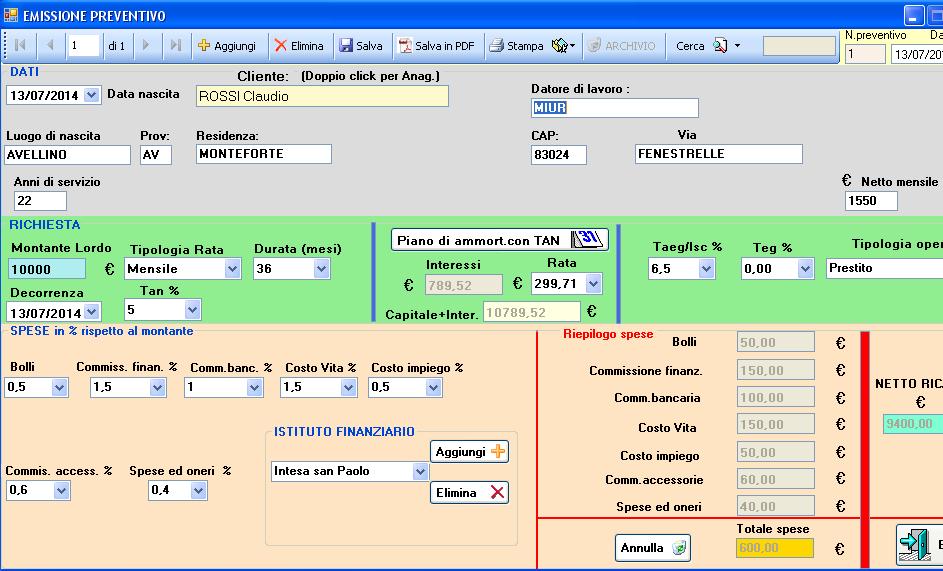Click Riepilogo Bolli value 50,00
This screenshot has height=571, width=943.
[775, 342]
